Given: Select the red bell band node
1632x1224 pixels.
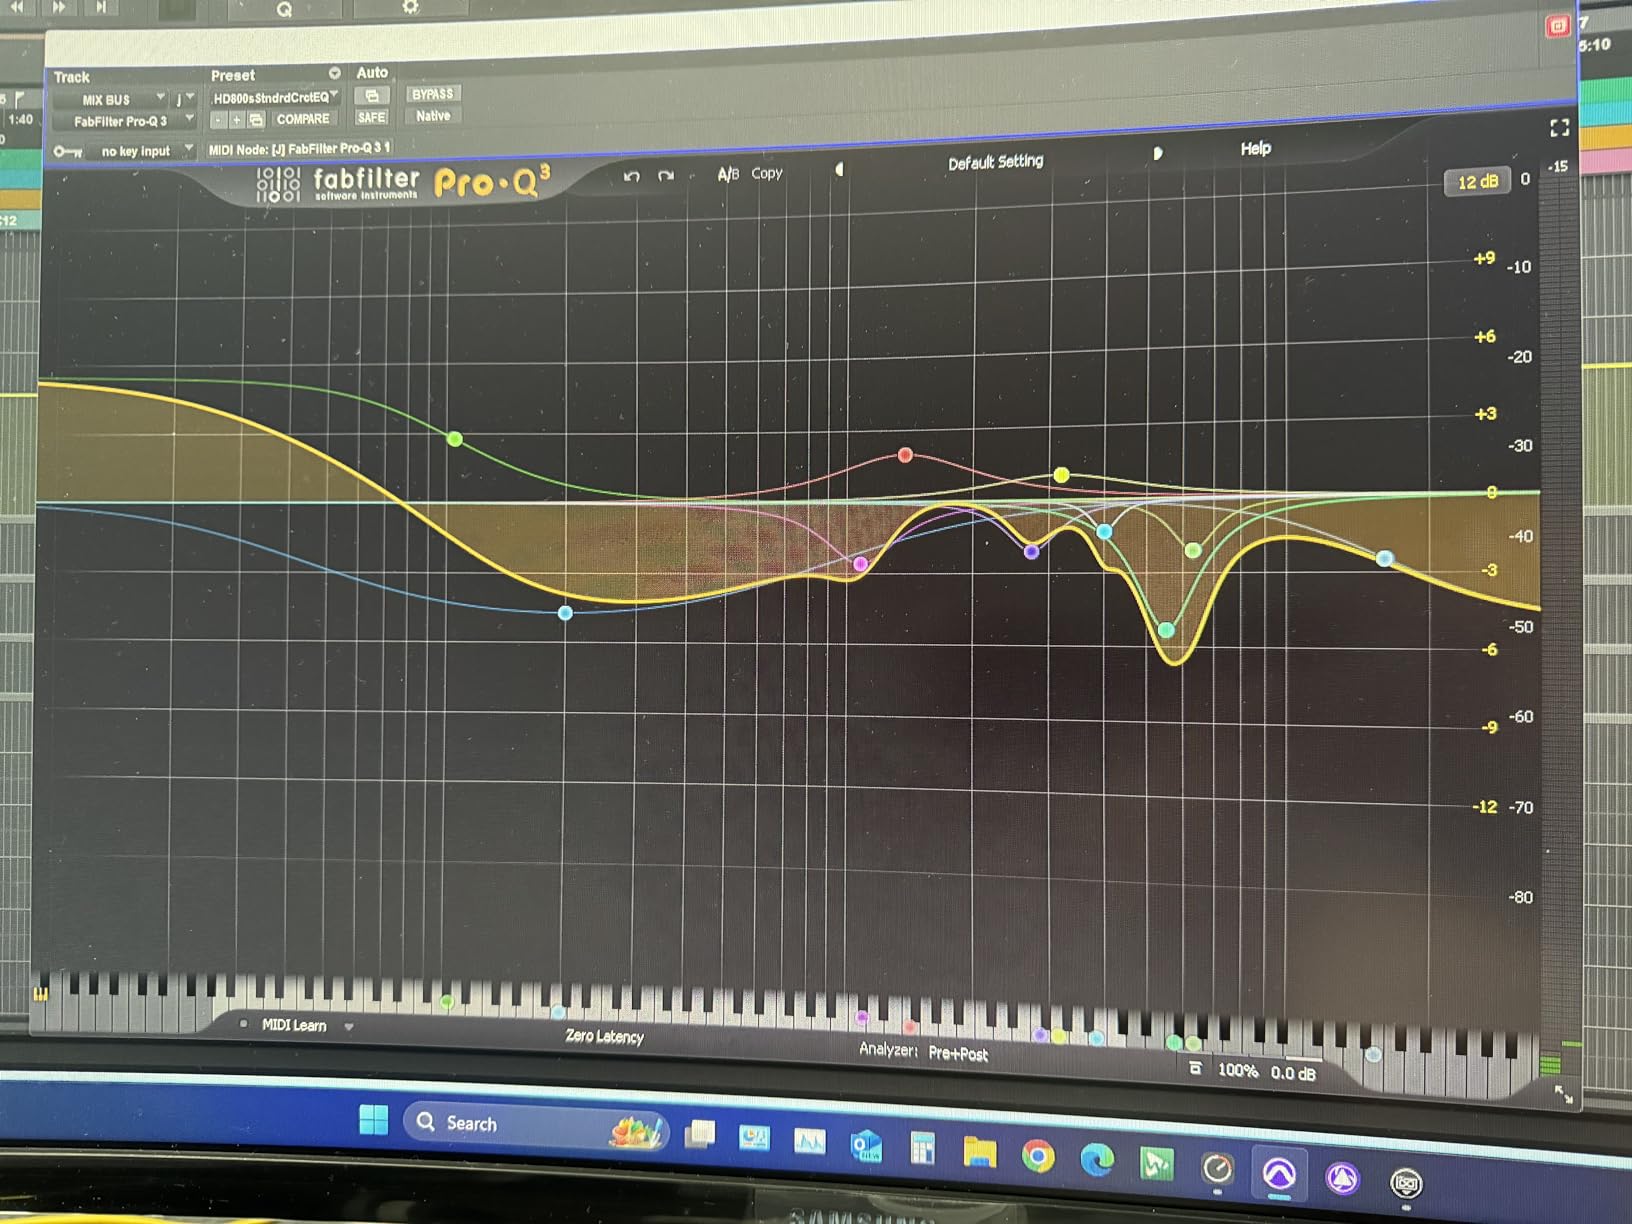Looking at the screenshot, I should point(905,455).
